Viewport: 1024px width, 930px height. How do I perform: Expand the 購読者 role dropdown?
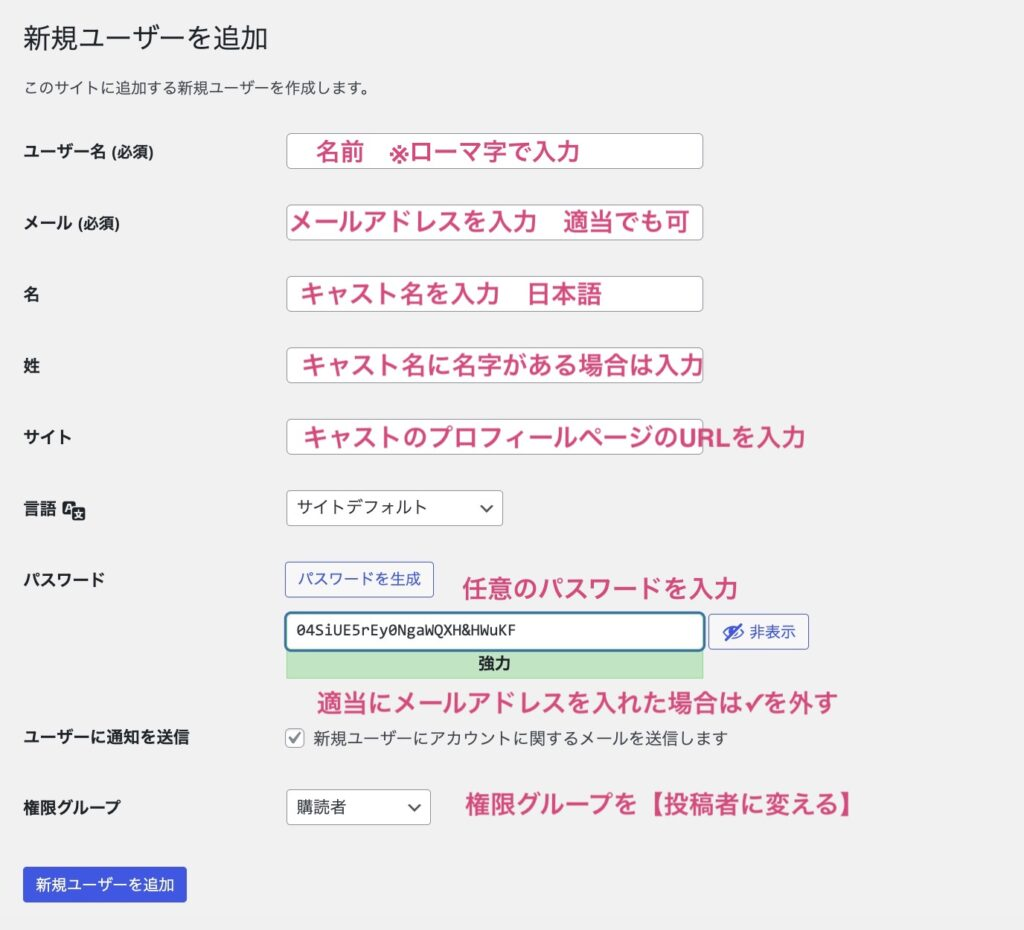(x=358, y=807)
